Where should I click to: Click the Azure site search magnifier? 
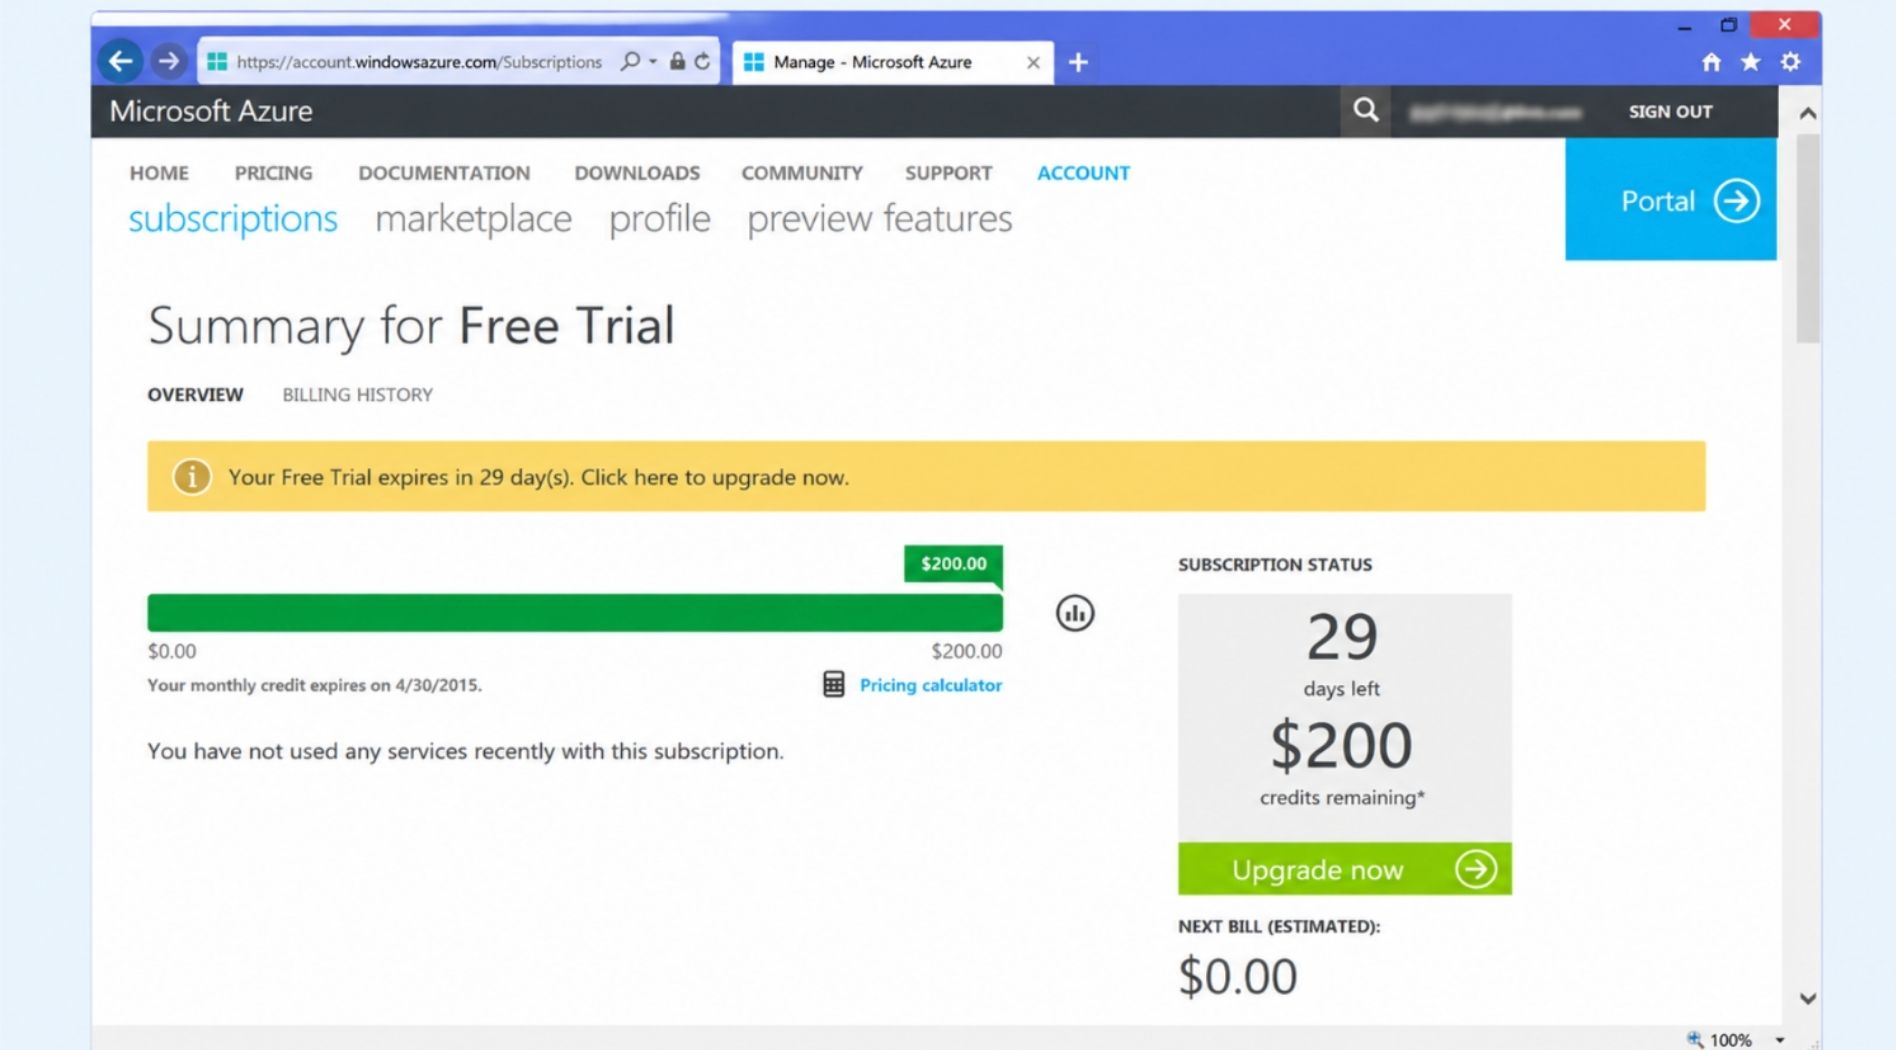pyautogui.click(x=1366, y=110)
